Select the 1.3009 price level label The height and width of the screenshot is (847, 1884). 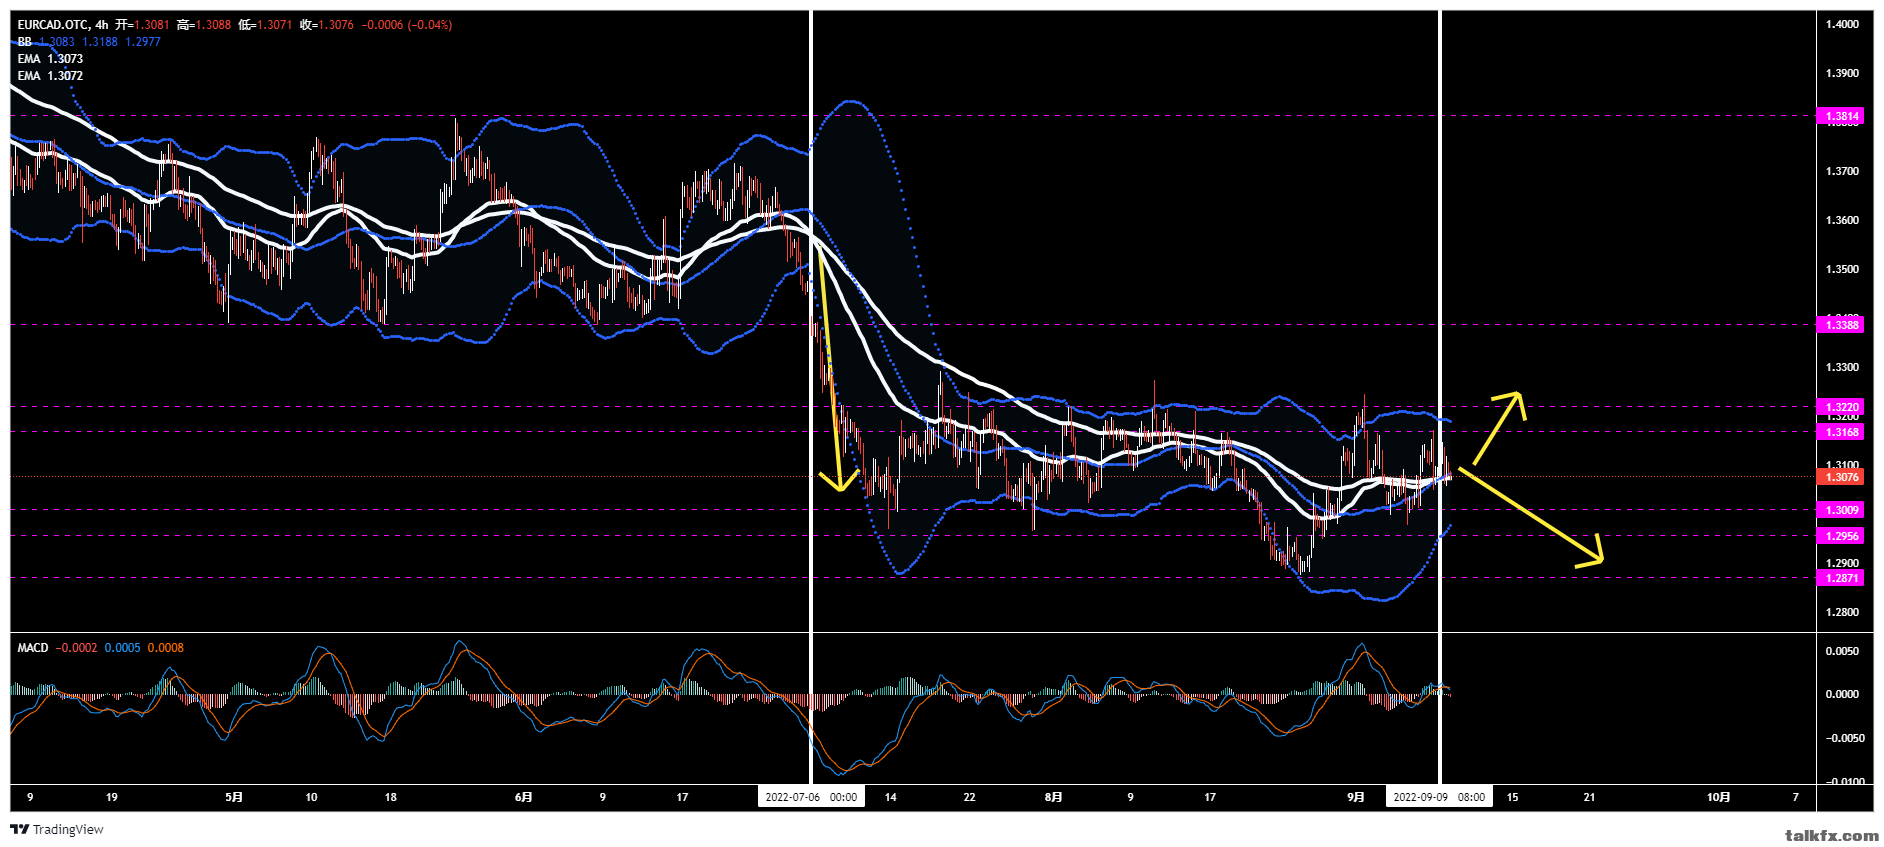pyautogui.click(x=1840, y=510)
